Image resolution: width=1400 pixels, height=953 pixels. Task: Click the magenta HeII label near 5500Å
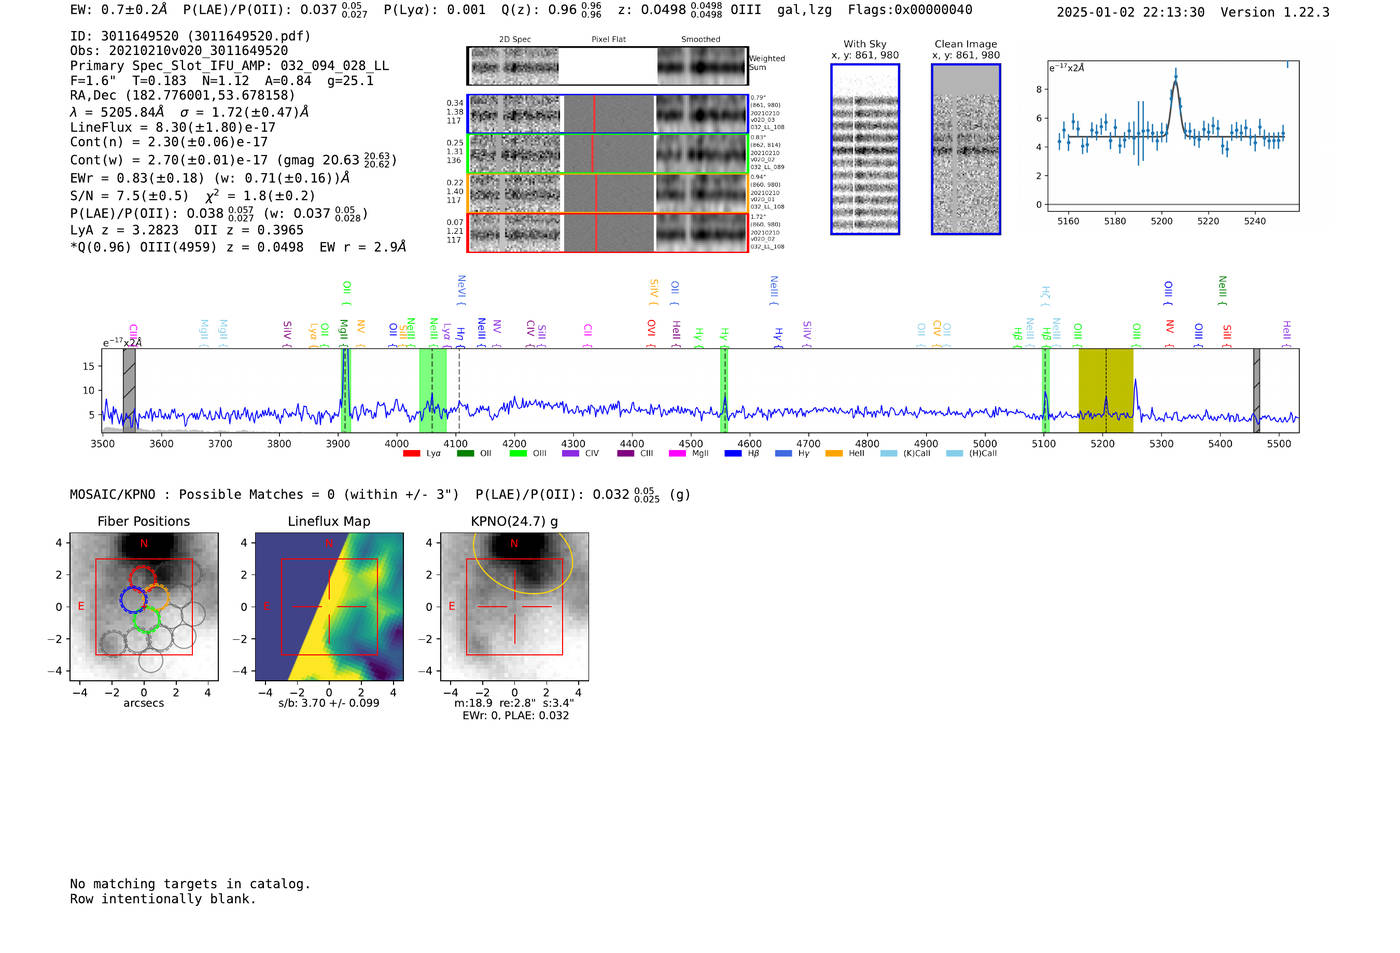pyautogui.click(x=1287, y=332)
